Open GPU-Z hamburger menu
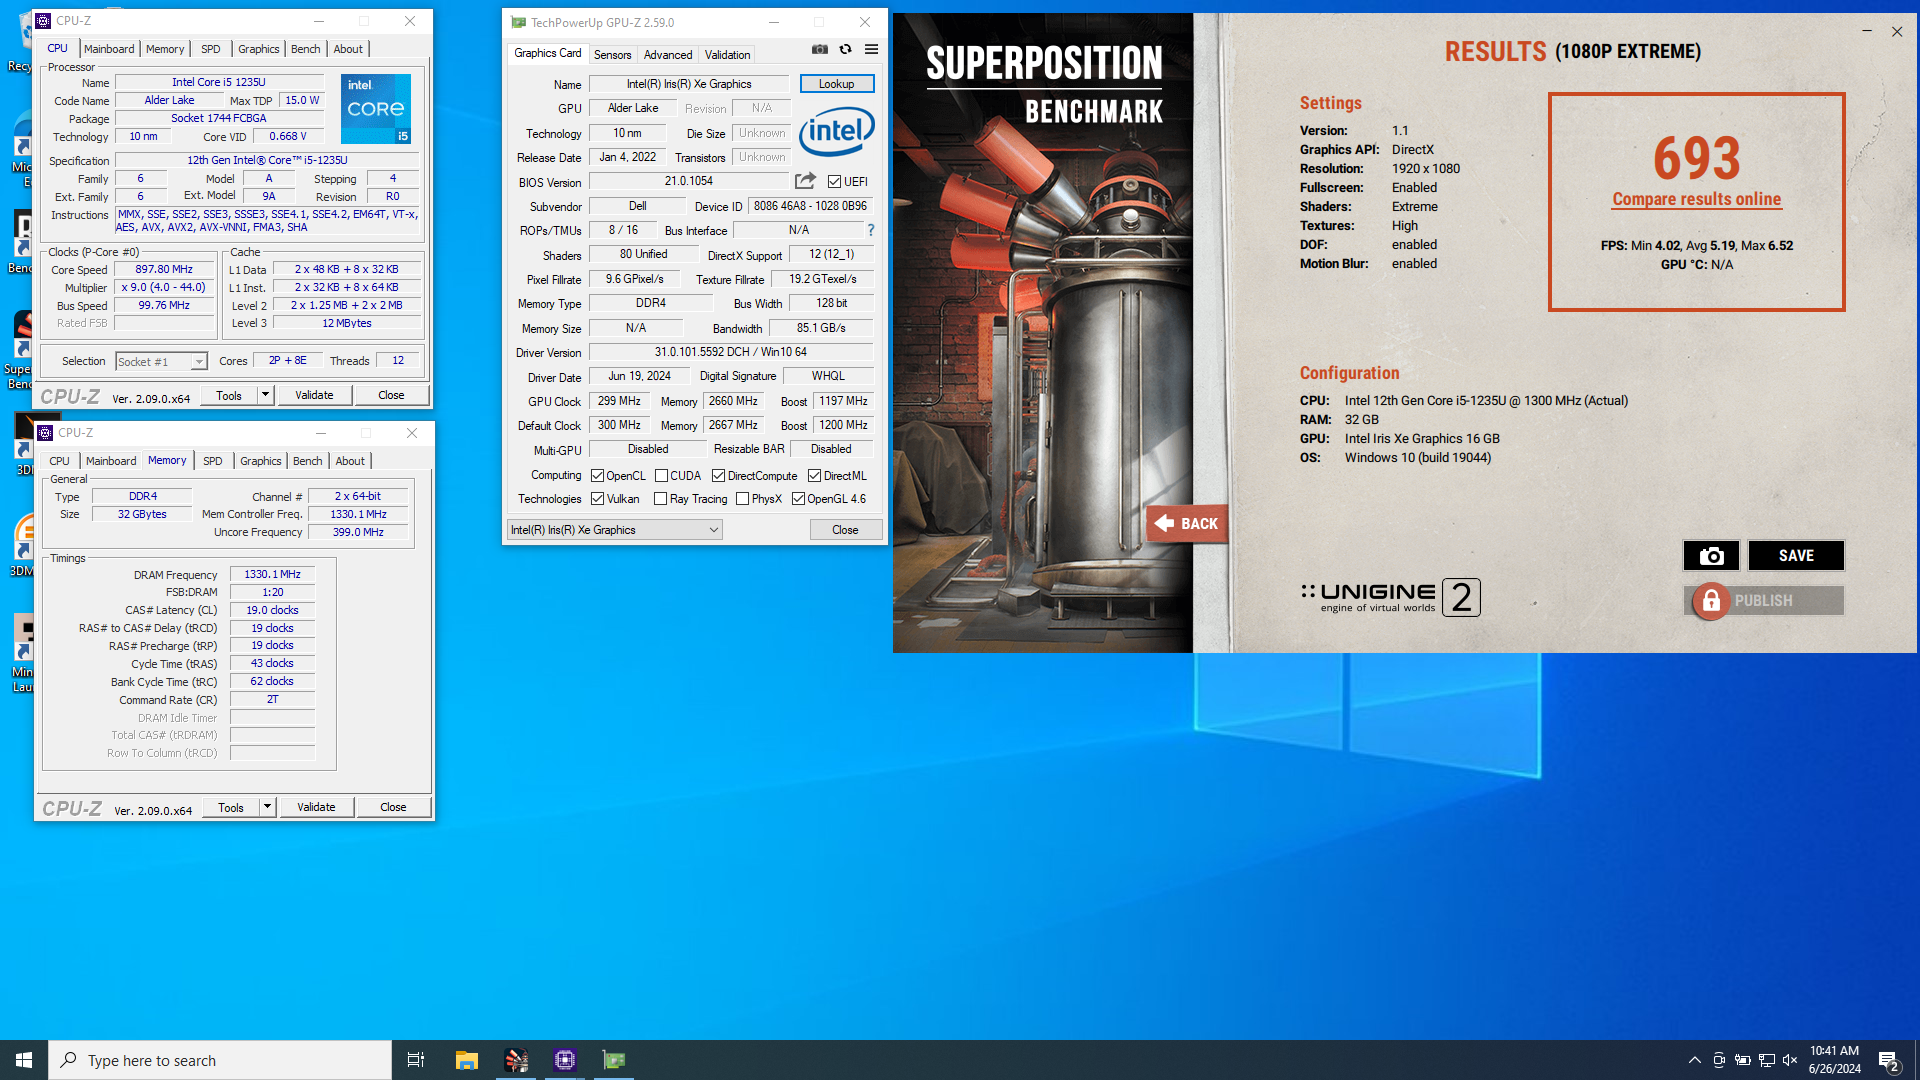1920x1080 pixels. tap(871, 49)
